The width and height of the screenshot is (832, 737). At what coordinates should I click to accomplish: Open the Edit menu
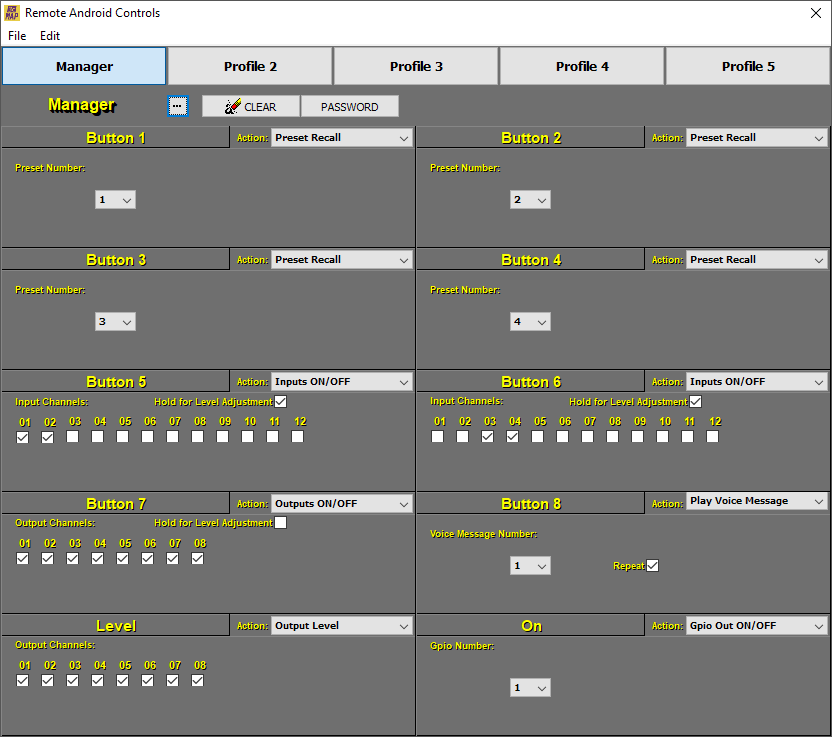[x=49, y=35]
